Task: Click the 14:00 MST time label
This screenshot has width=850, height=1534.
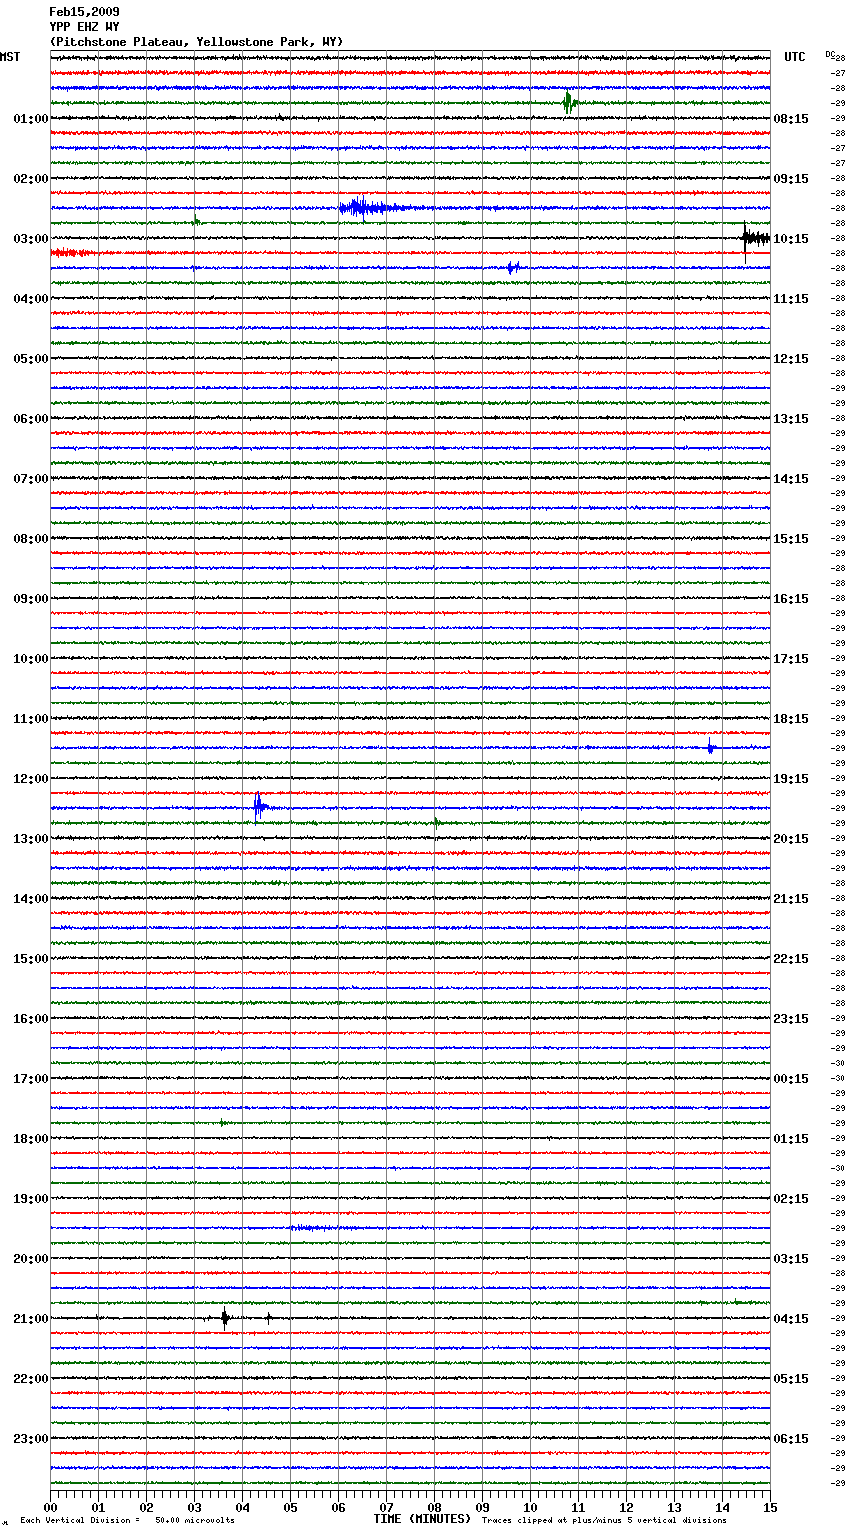Action: pyautogui.click(x=31, y=899)
